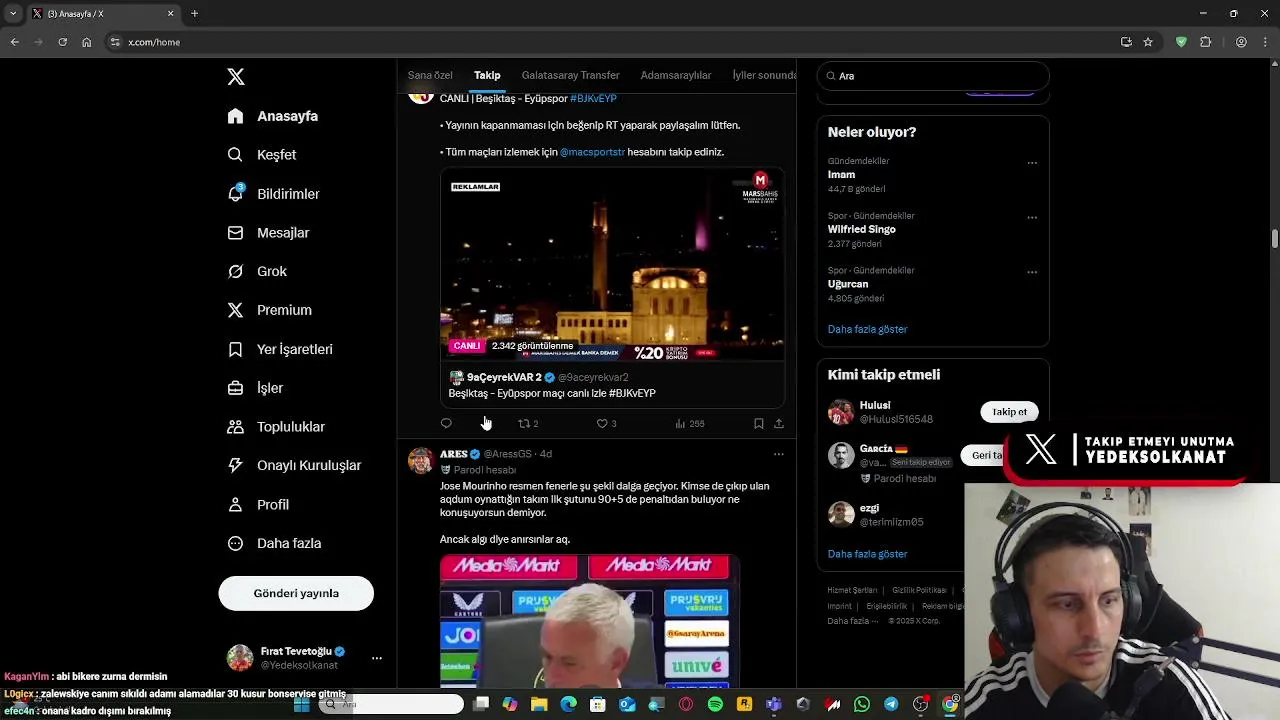Image resolution: width=1280 pixels, height=720 pixels.
Task: Switch to Sana özel tab
Action: click(430, 76)
